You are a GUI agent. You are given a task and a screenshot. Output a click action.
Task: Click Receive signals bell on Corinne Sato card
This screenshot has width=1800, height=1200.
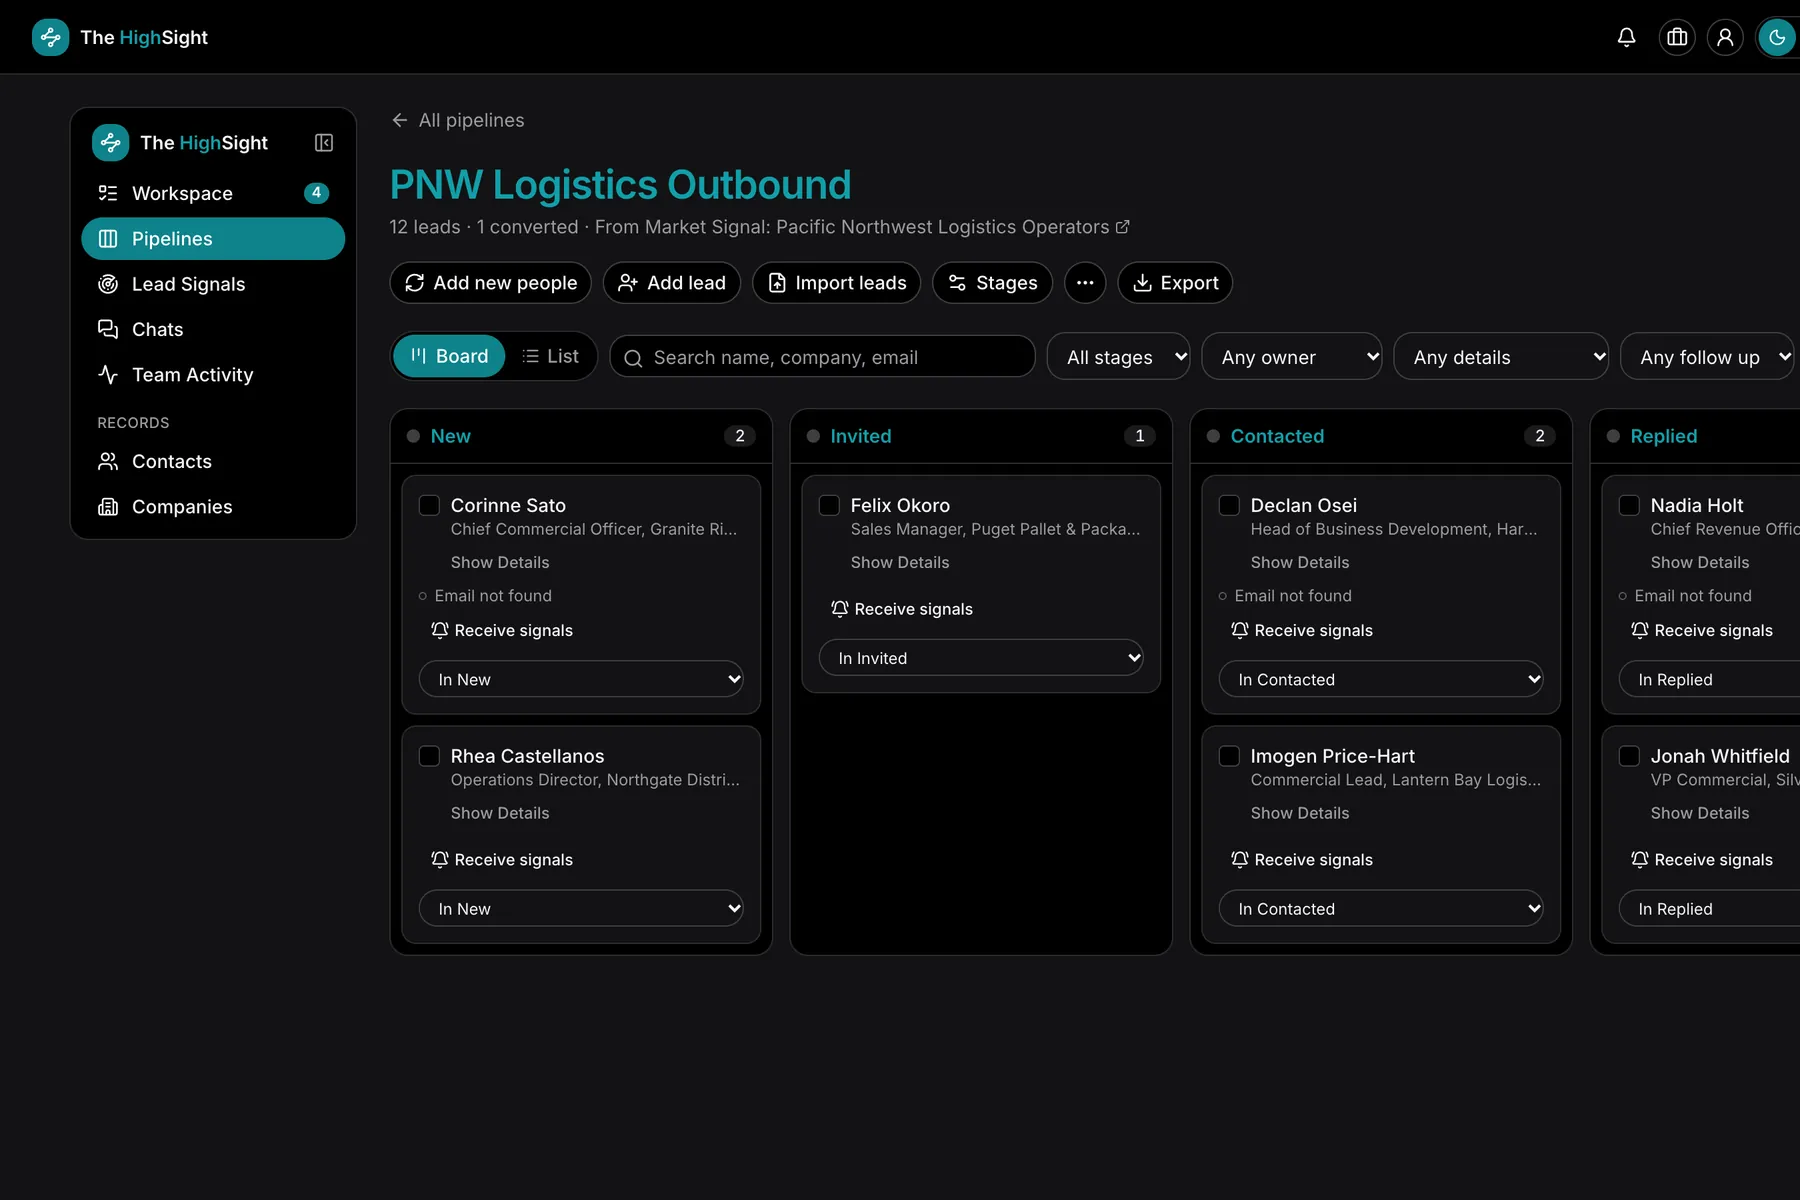(502, 630)
